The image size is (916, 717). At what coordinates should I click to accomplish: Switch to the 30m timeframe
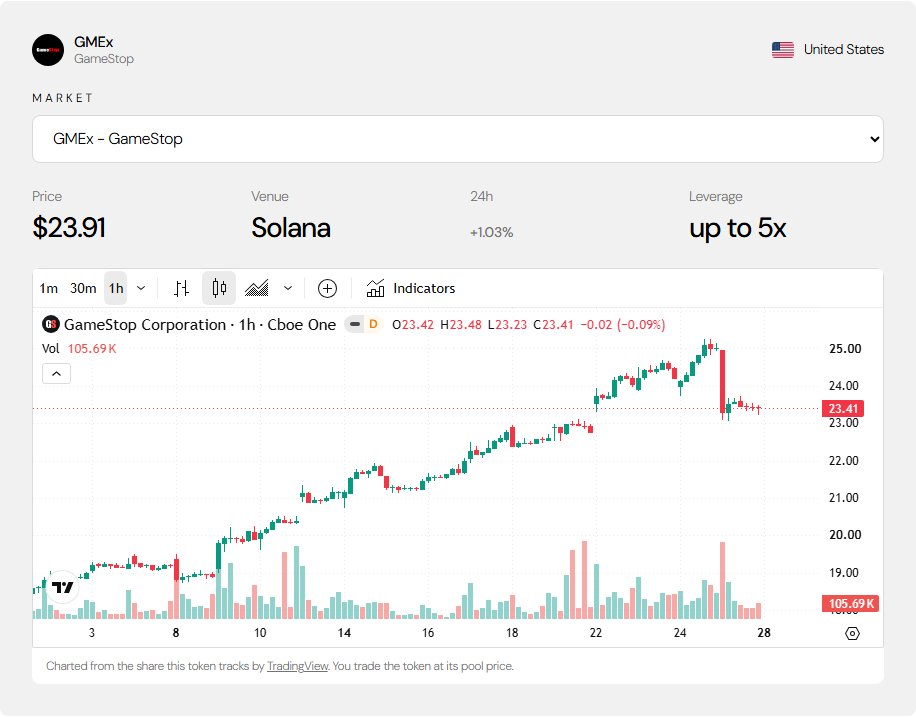[x=83, y=288]
